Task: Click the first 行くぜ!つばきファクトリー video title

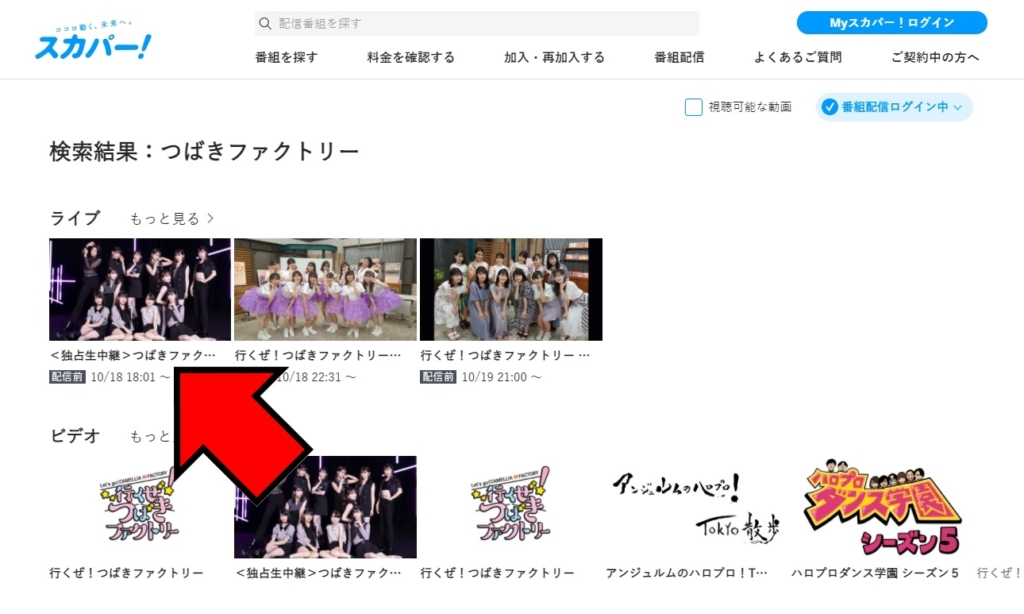Action: click(127, 574)
